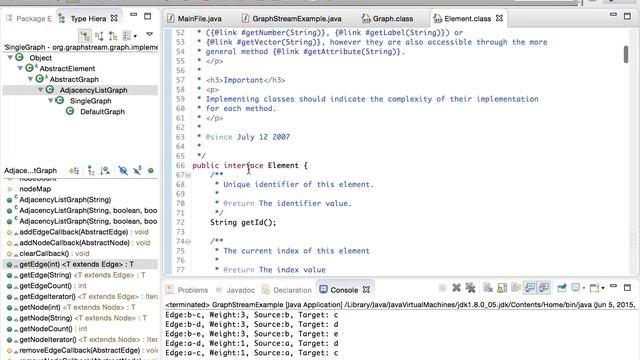The width and height of the screenshot is (640, 360).
Task: Click the Previous Type Hierarchies icon
Action: coord(127,36)
